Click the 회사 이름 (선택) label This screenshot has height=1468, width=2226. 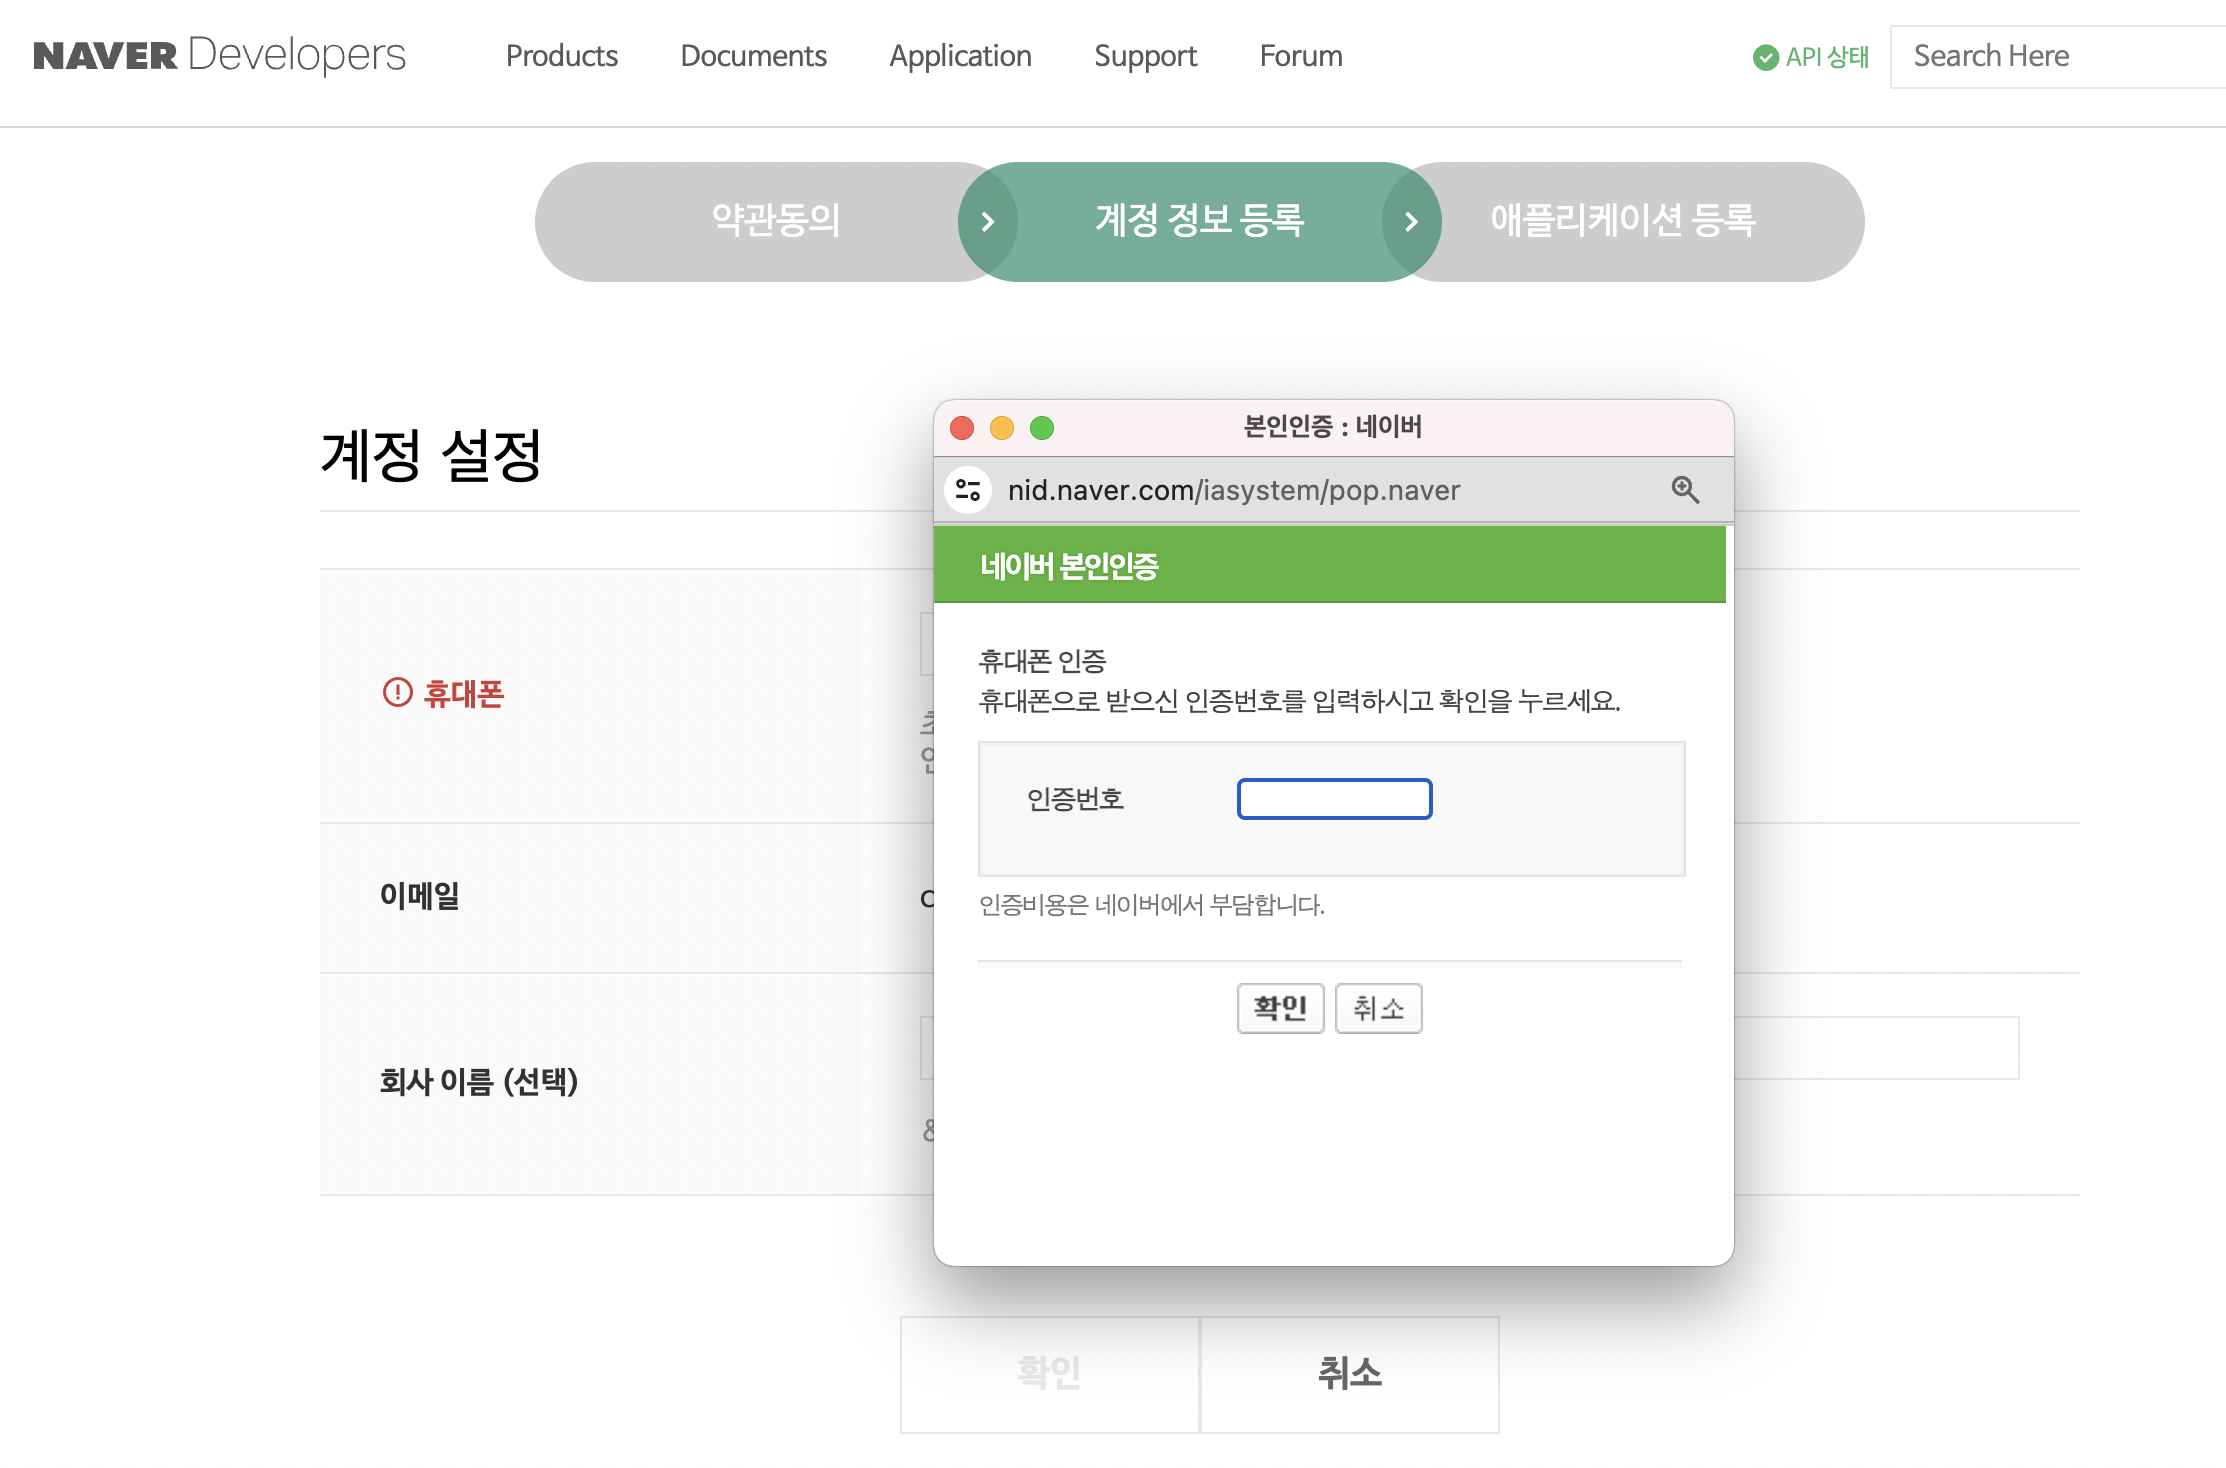click(479, 1081)
